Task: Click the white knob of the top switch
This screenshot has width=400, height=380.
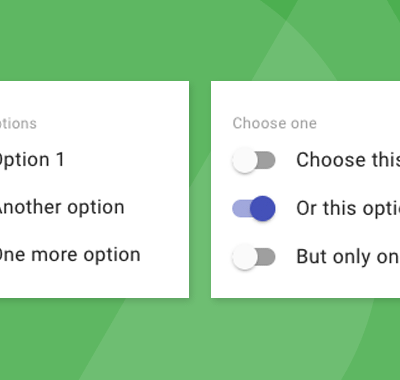Action: pyautogui.click(x=245, y=160)
